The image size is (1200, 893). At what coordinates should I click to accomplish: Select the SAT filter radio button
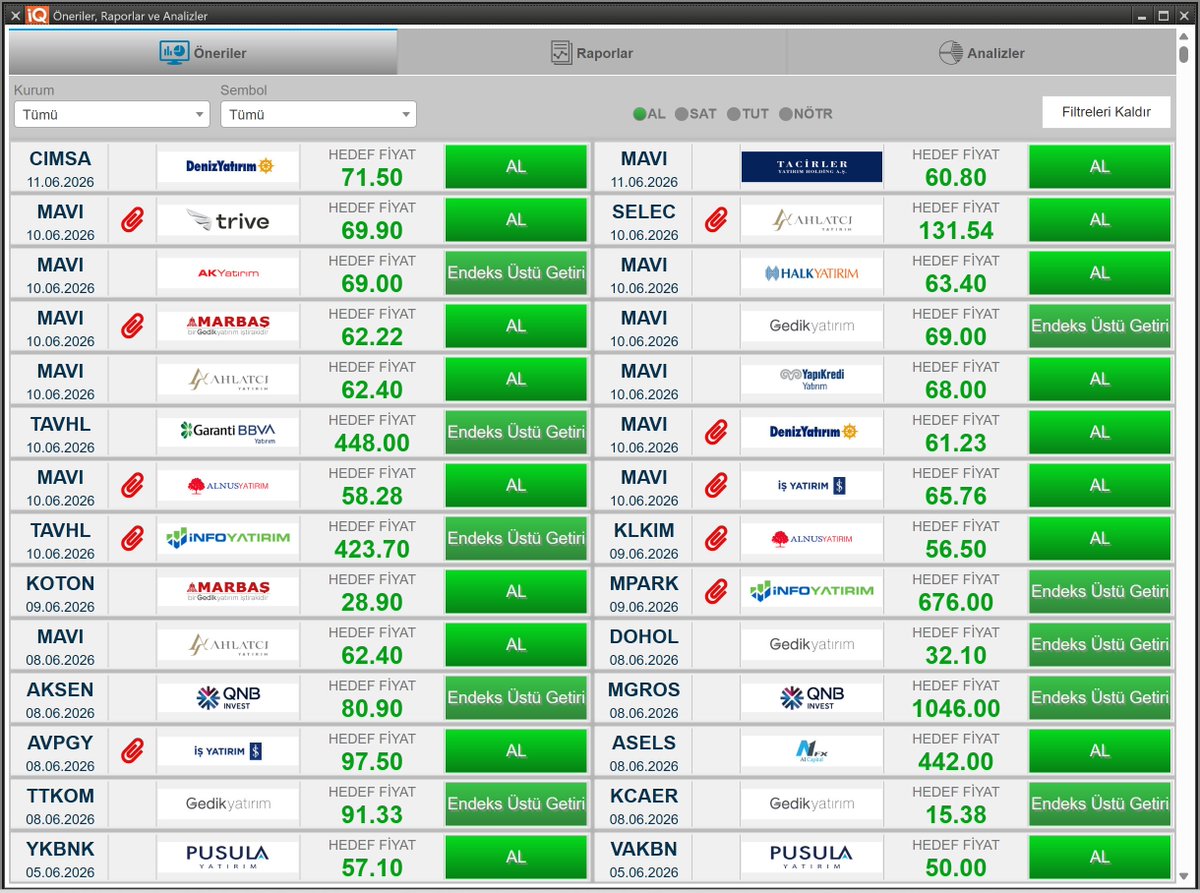pyautogui.click(x=681, y=114)
